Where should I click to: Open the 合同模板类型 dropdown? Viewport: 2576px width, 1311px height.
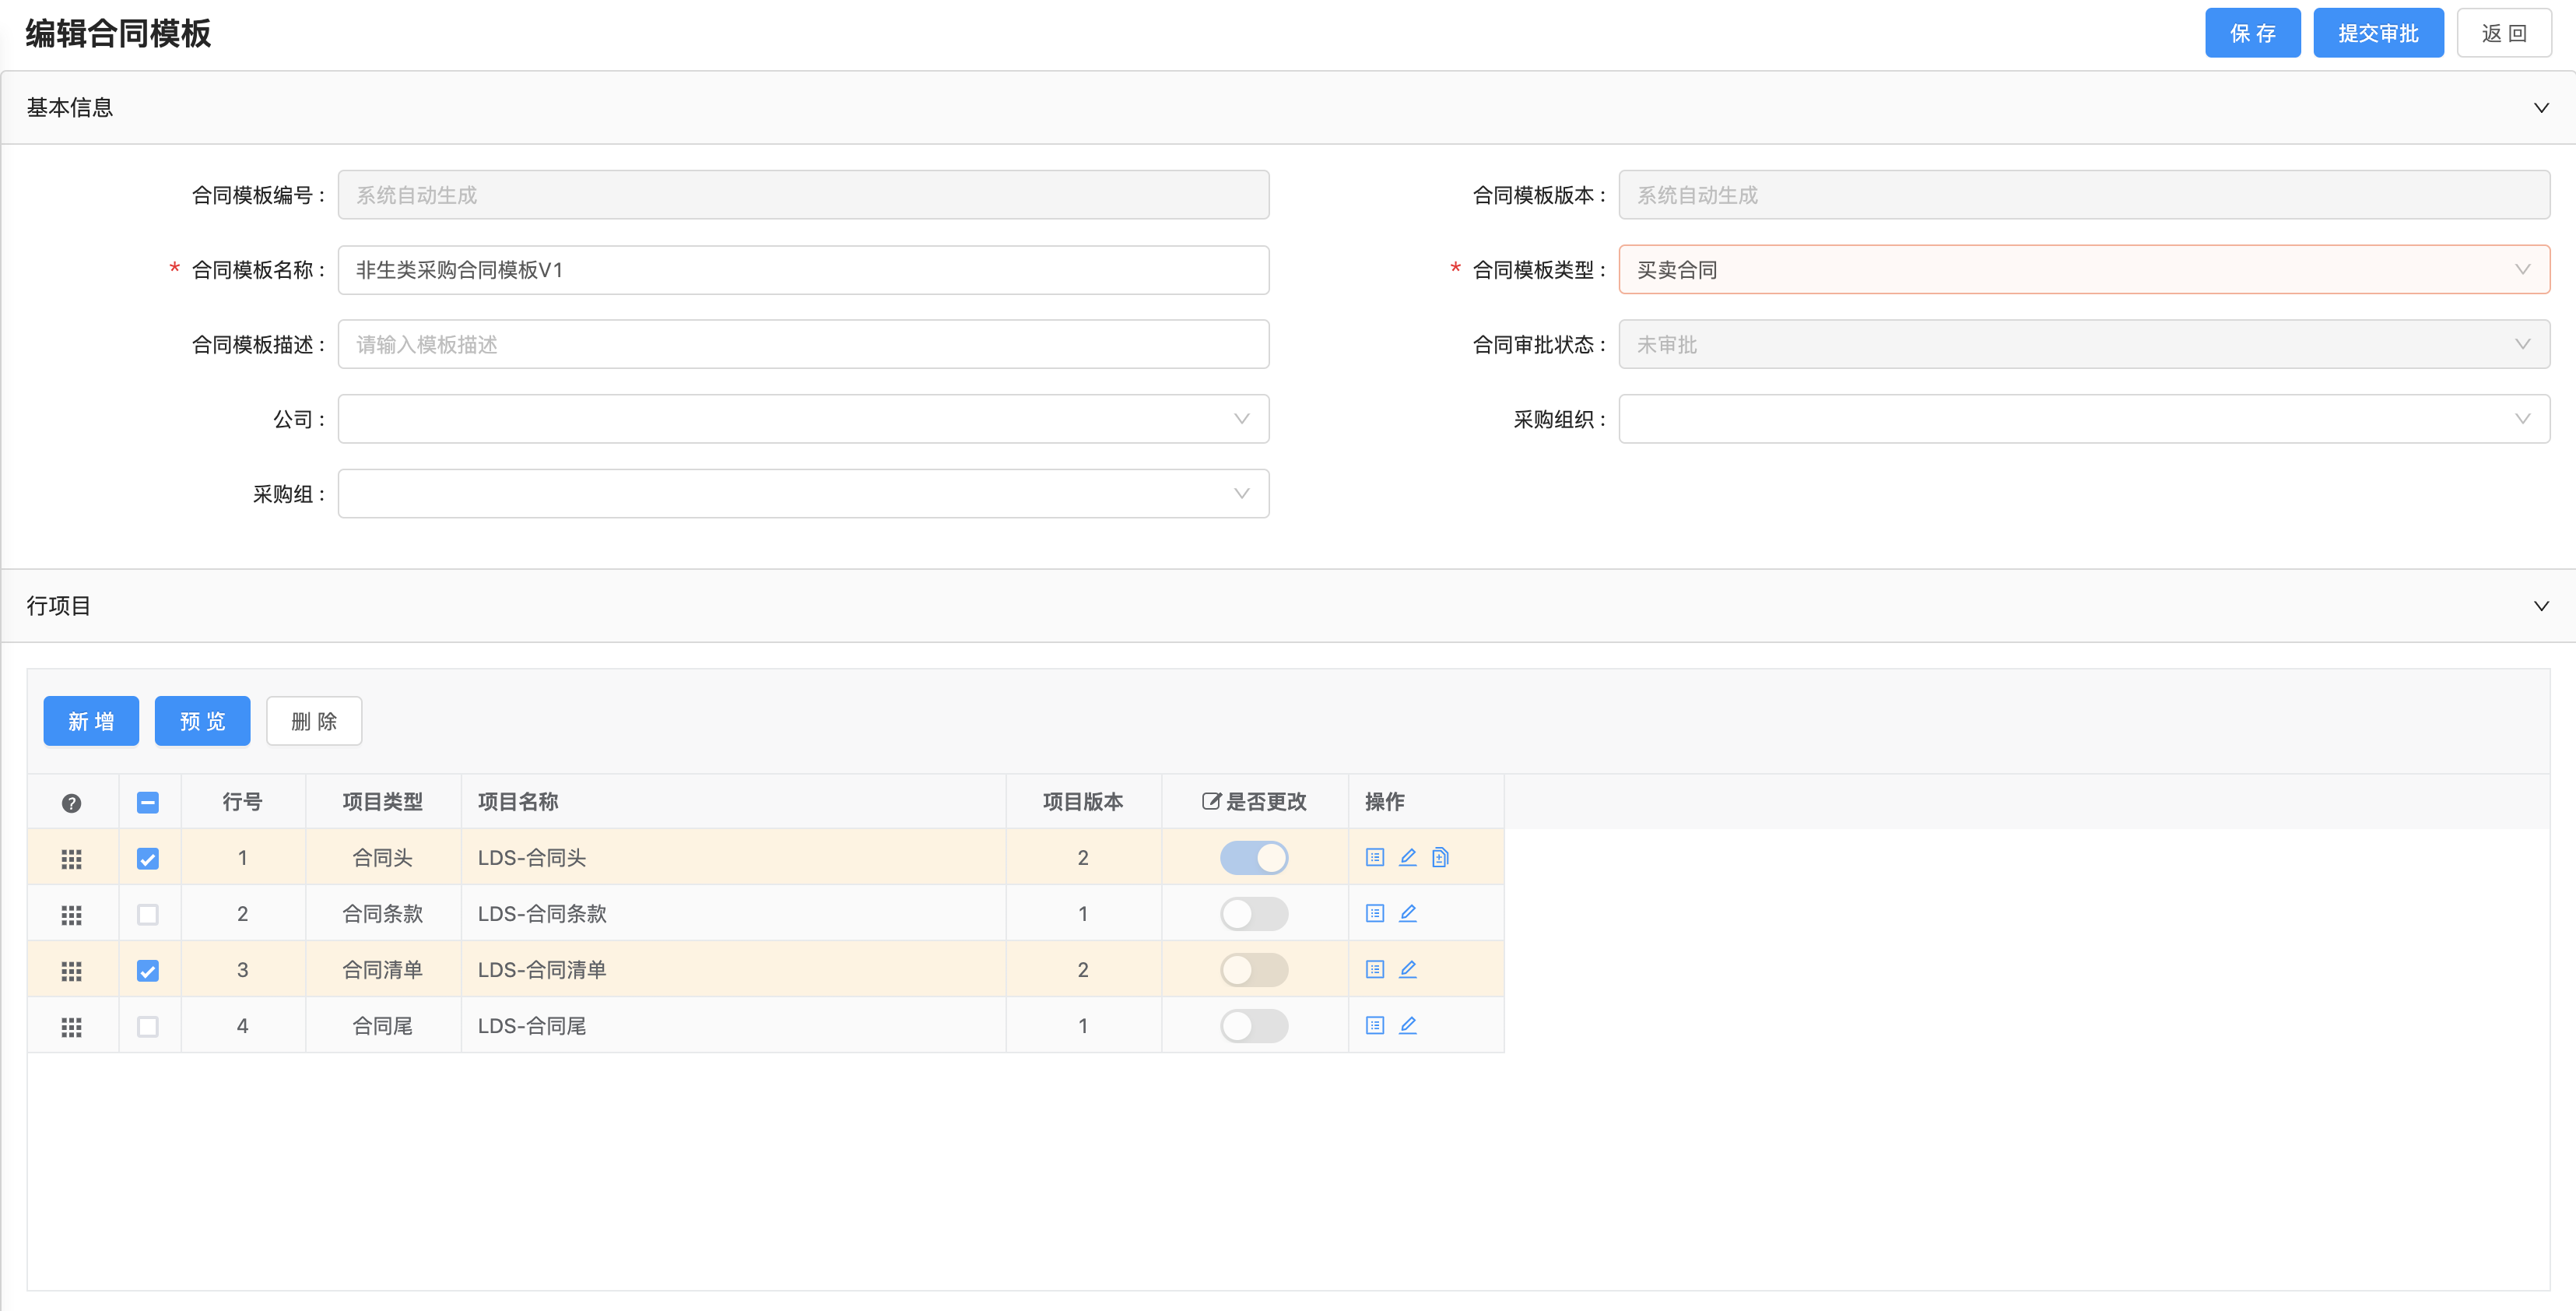click(x=2083, y=270)
